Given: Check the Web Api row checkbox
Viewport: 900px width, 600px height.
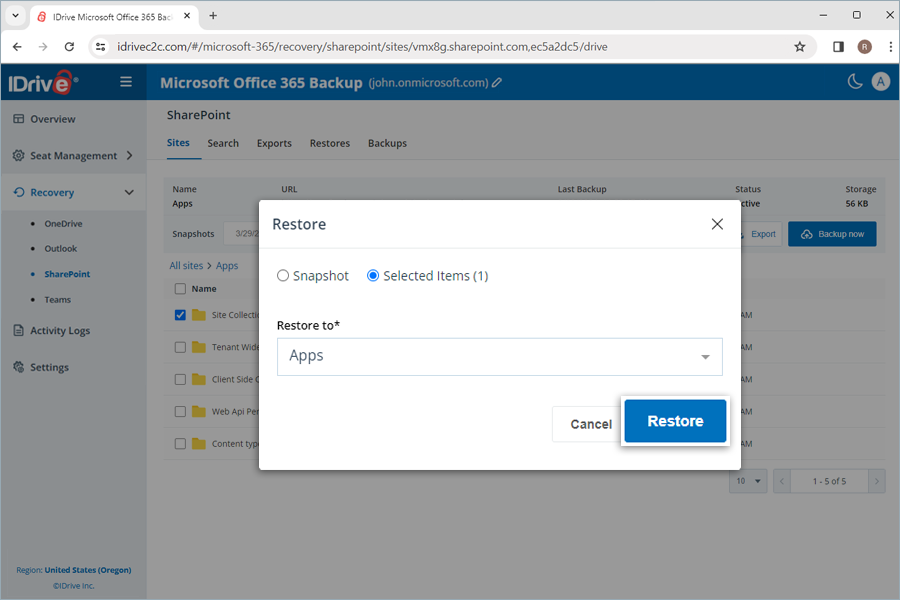Looking at the screenshot, I should (180, 411).
